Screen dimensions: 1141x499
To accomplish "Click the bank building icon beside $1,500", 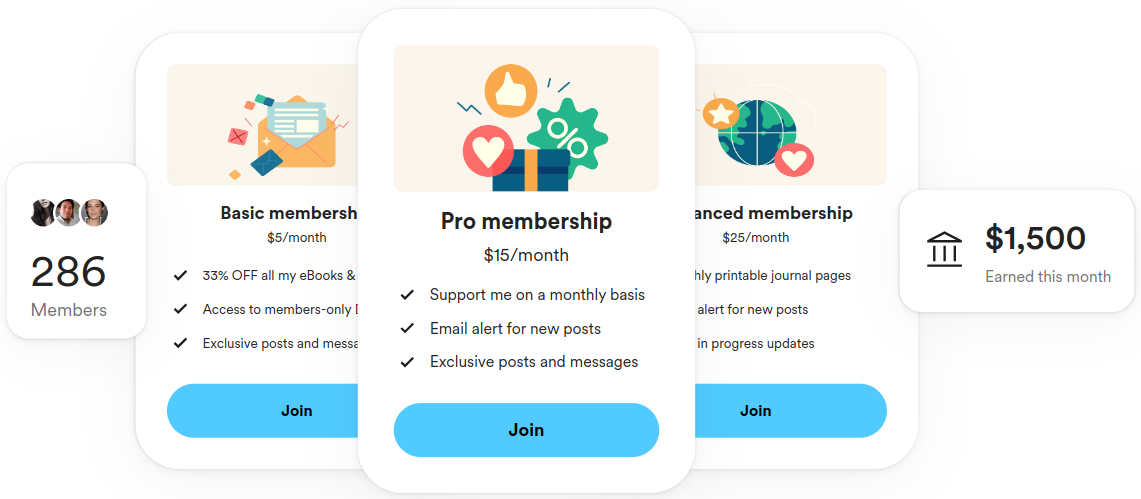I will click(x=945, y=250).
